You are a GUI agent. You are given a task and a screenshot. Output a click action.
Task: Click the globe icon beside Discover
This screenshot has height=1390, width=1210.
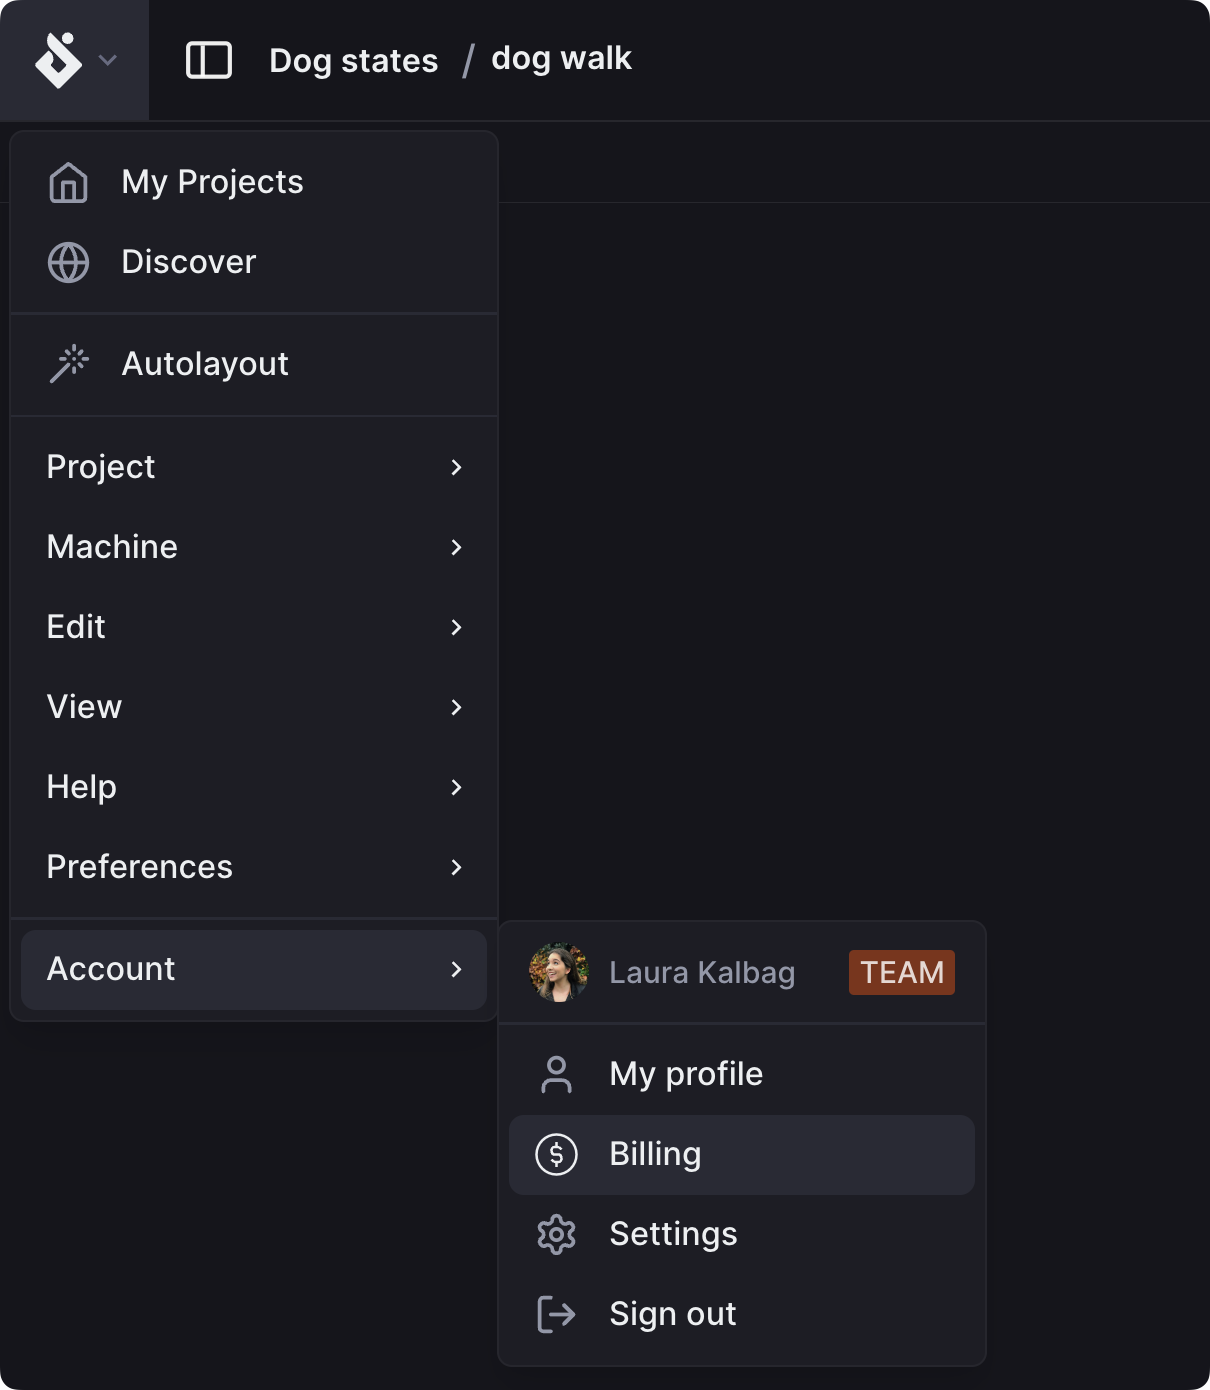click(x=68, y=263)
